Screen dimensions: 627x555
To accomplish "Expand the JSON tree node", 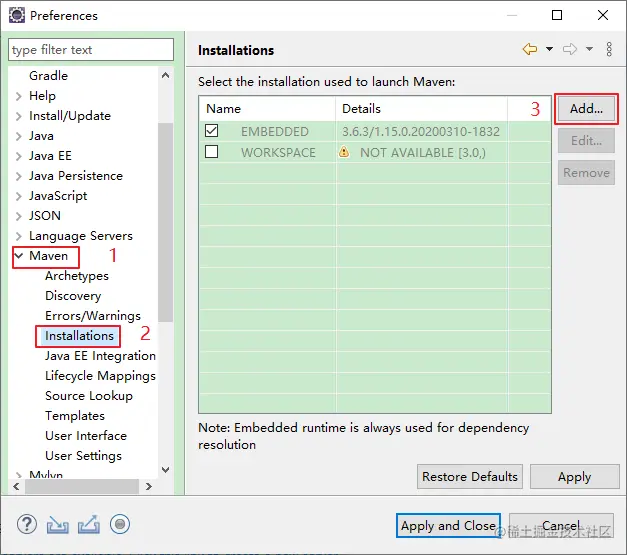I will tap(18, 216).
